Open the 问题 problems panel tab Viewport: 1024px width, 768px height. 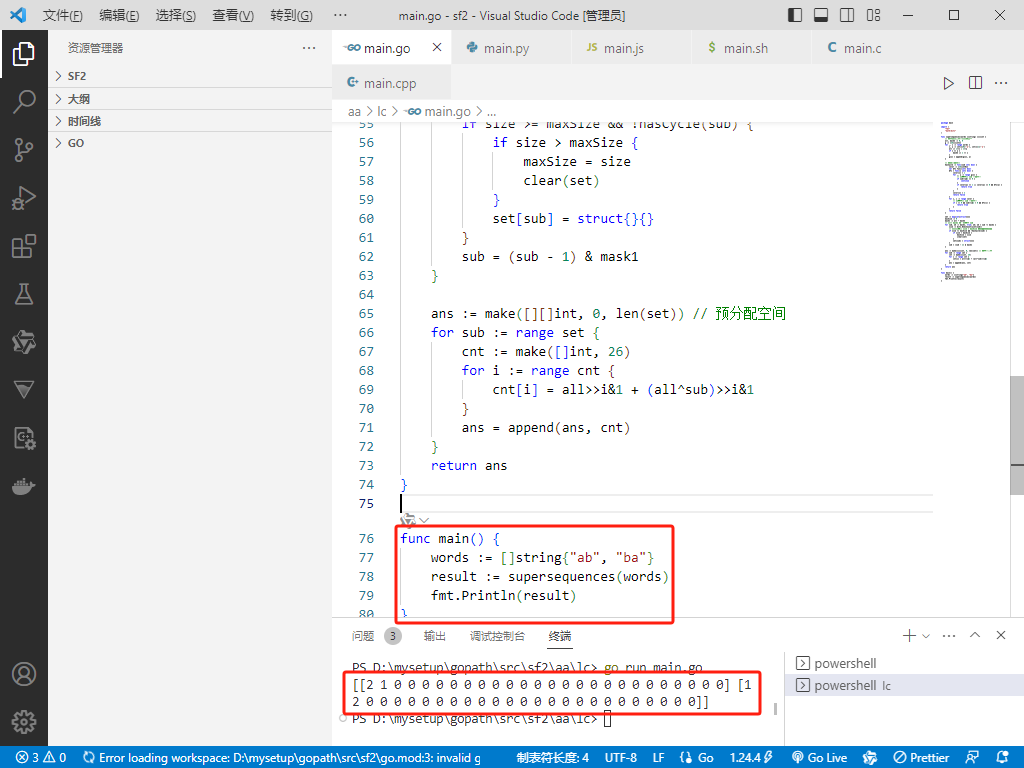376,636
